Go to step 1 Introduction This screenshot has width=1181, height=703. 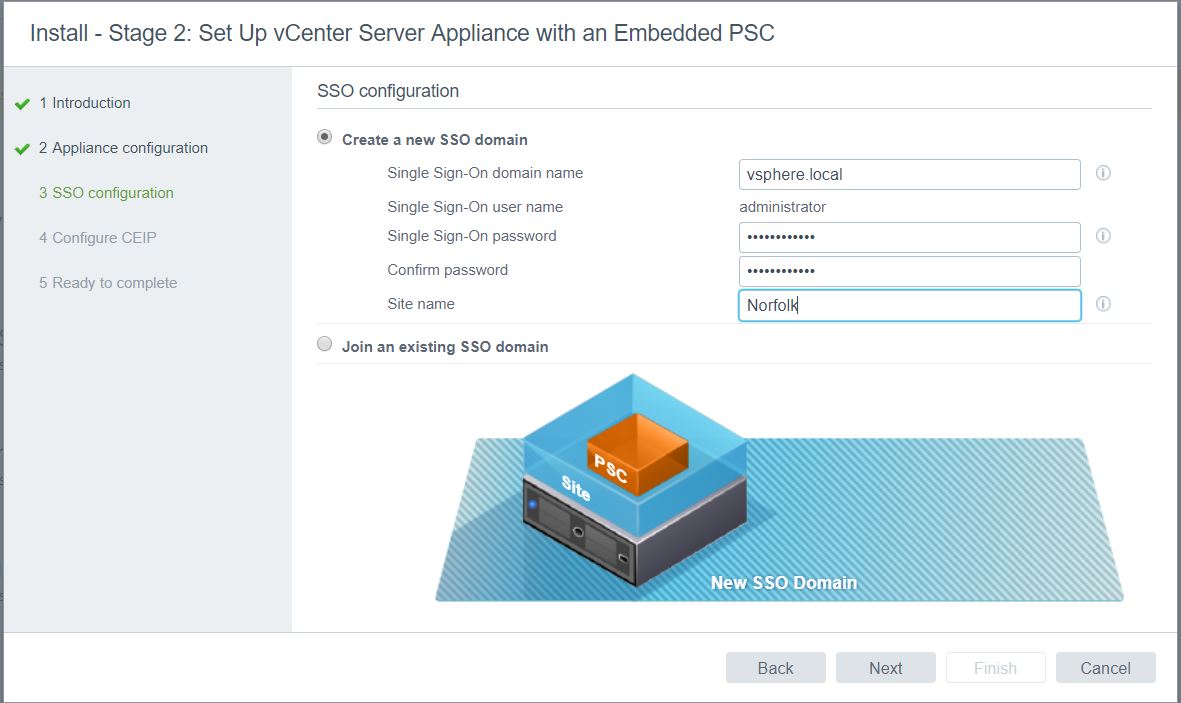coord(84,103)
